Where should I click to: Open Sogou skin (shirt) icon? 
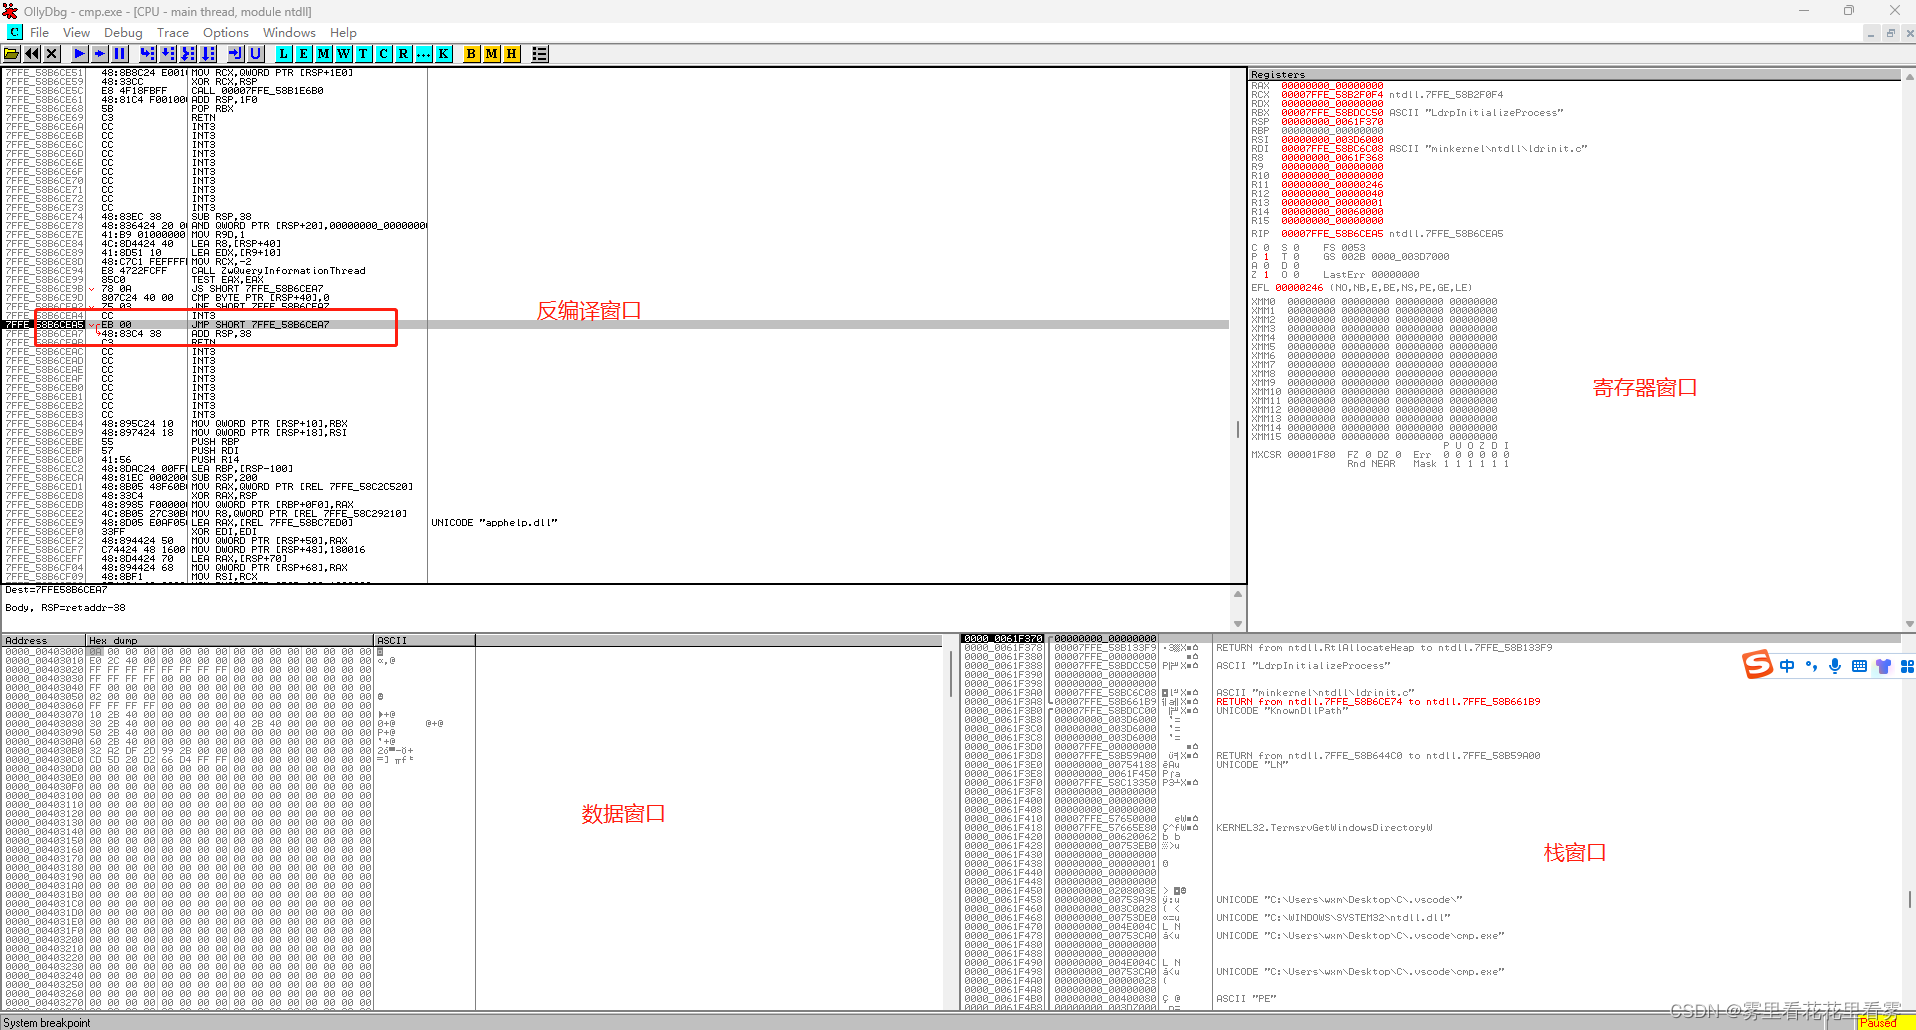pyautogui.click(x=1883, y=666)
